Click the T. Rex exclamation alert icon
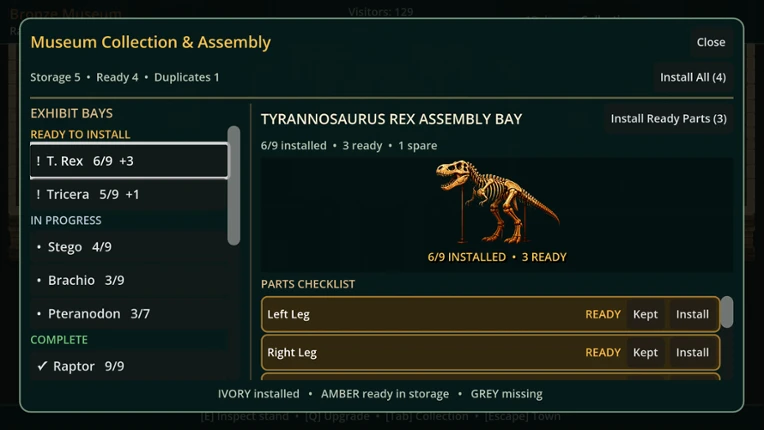The width and height of the screenshot is (764, 430). click(38, 161)
